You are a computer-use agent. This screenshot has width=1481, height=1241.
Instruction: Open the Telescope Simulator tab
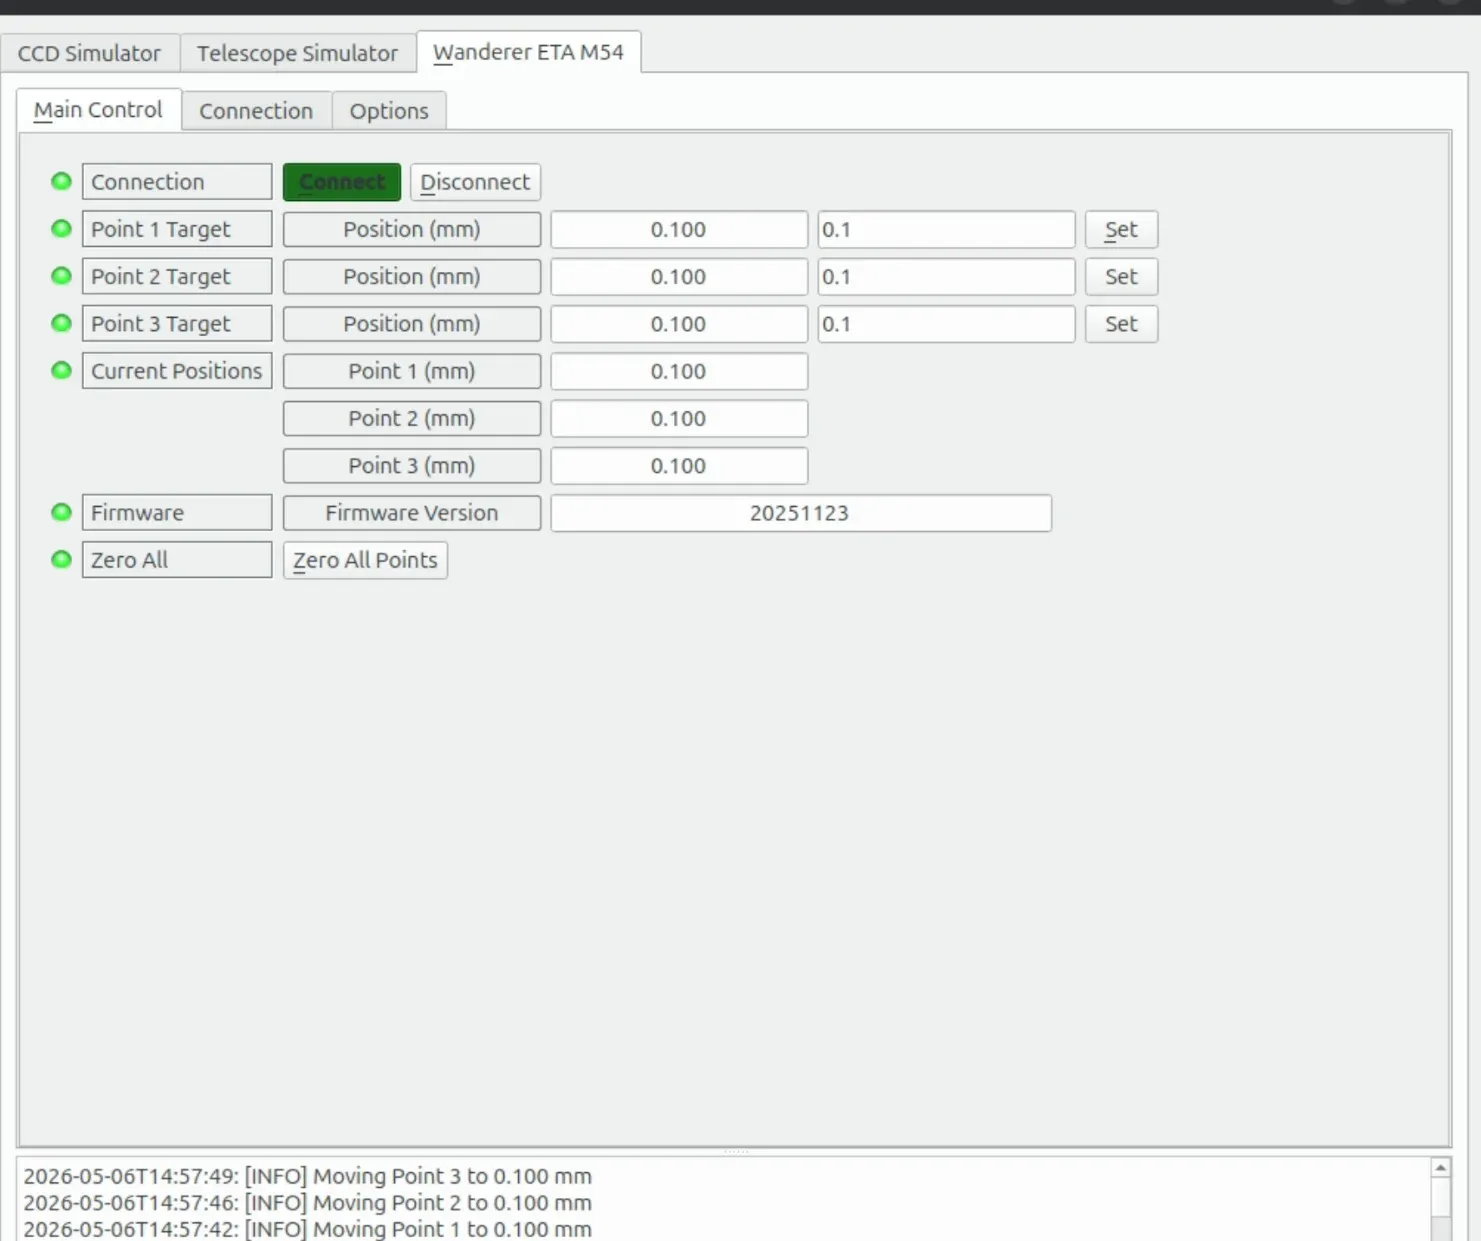coord(297,53)
